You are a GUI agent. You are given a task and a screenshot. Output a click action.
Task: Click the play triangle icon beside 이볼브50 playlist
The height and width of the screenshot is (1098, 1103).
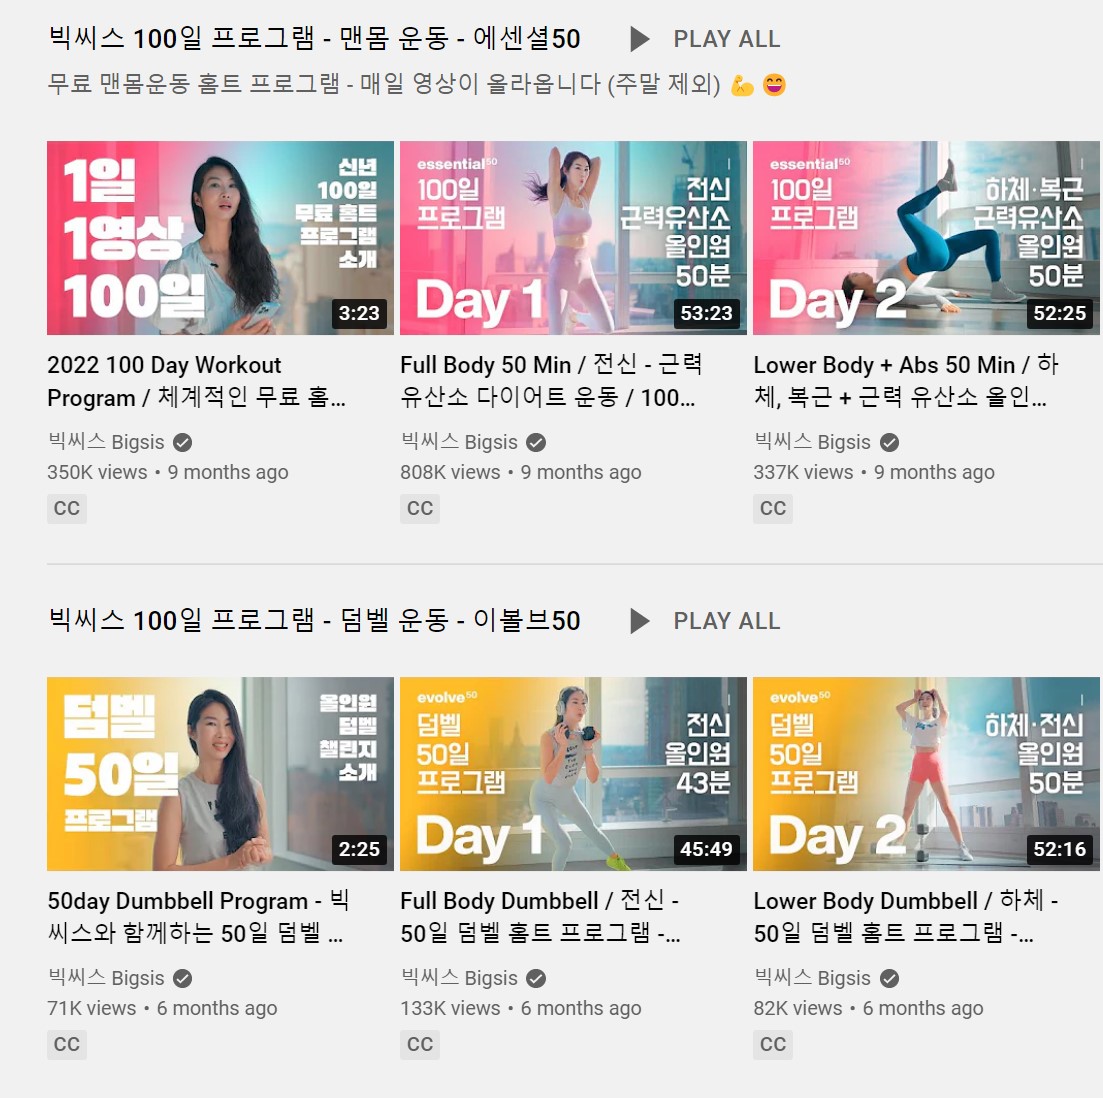639,620
